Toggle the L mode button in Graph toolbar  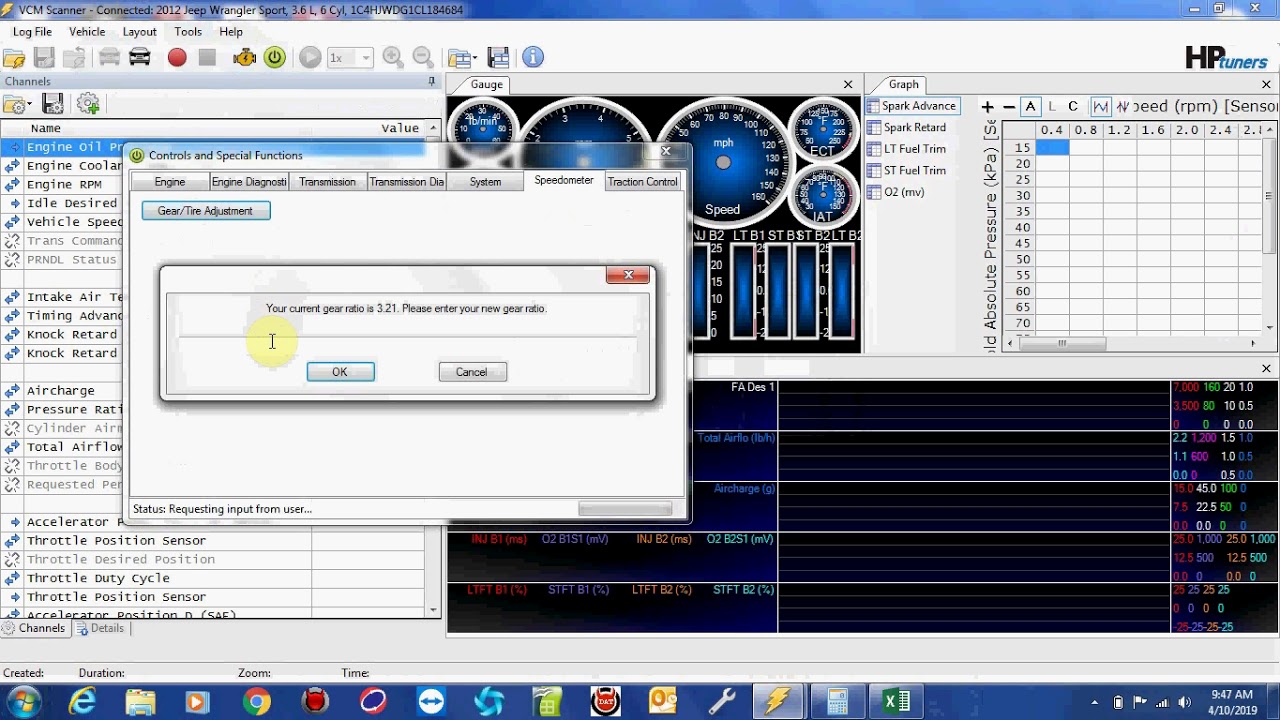(1052, 106)
